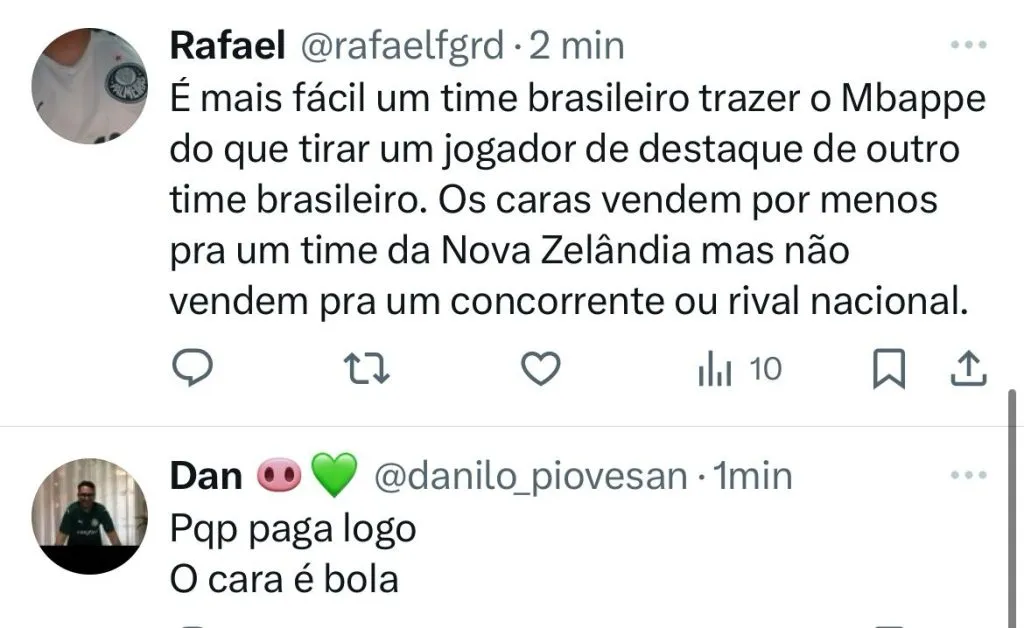Open more options on Dan's reply
The width and height of the screenshot is (1024, 628).
(x=967, y=476)
